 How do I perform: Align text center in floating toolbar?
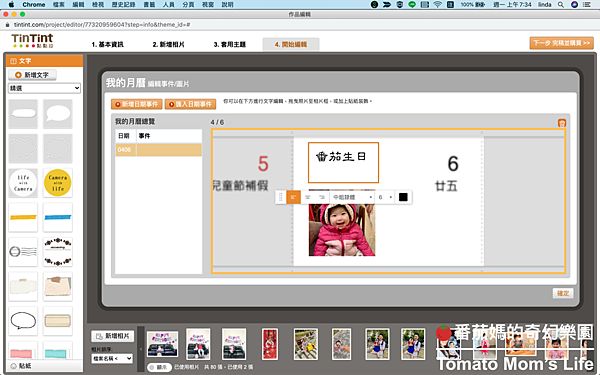click(308, 197)
